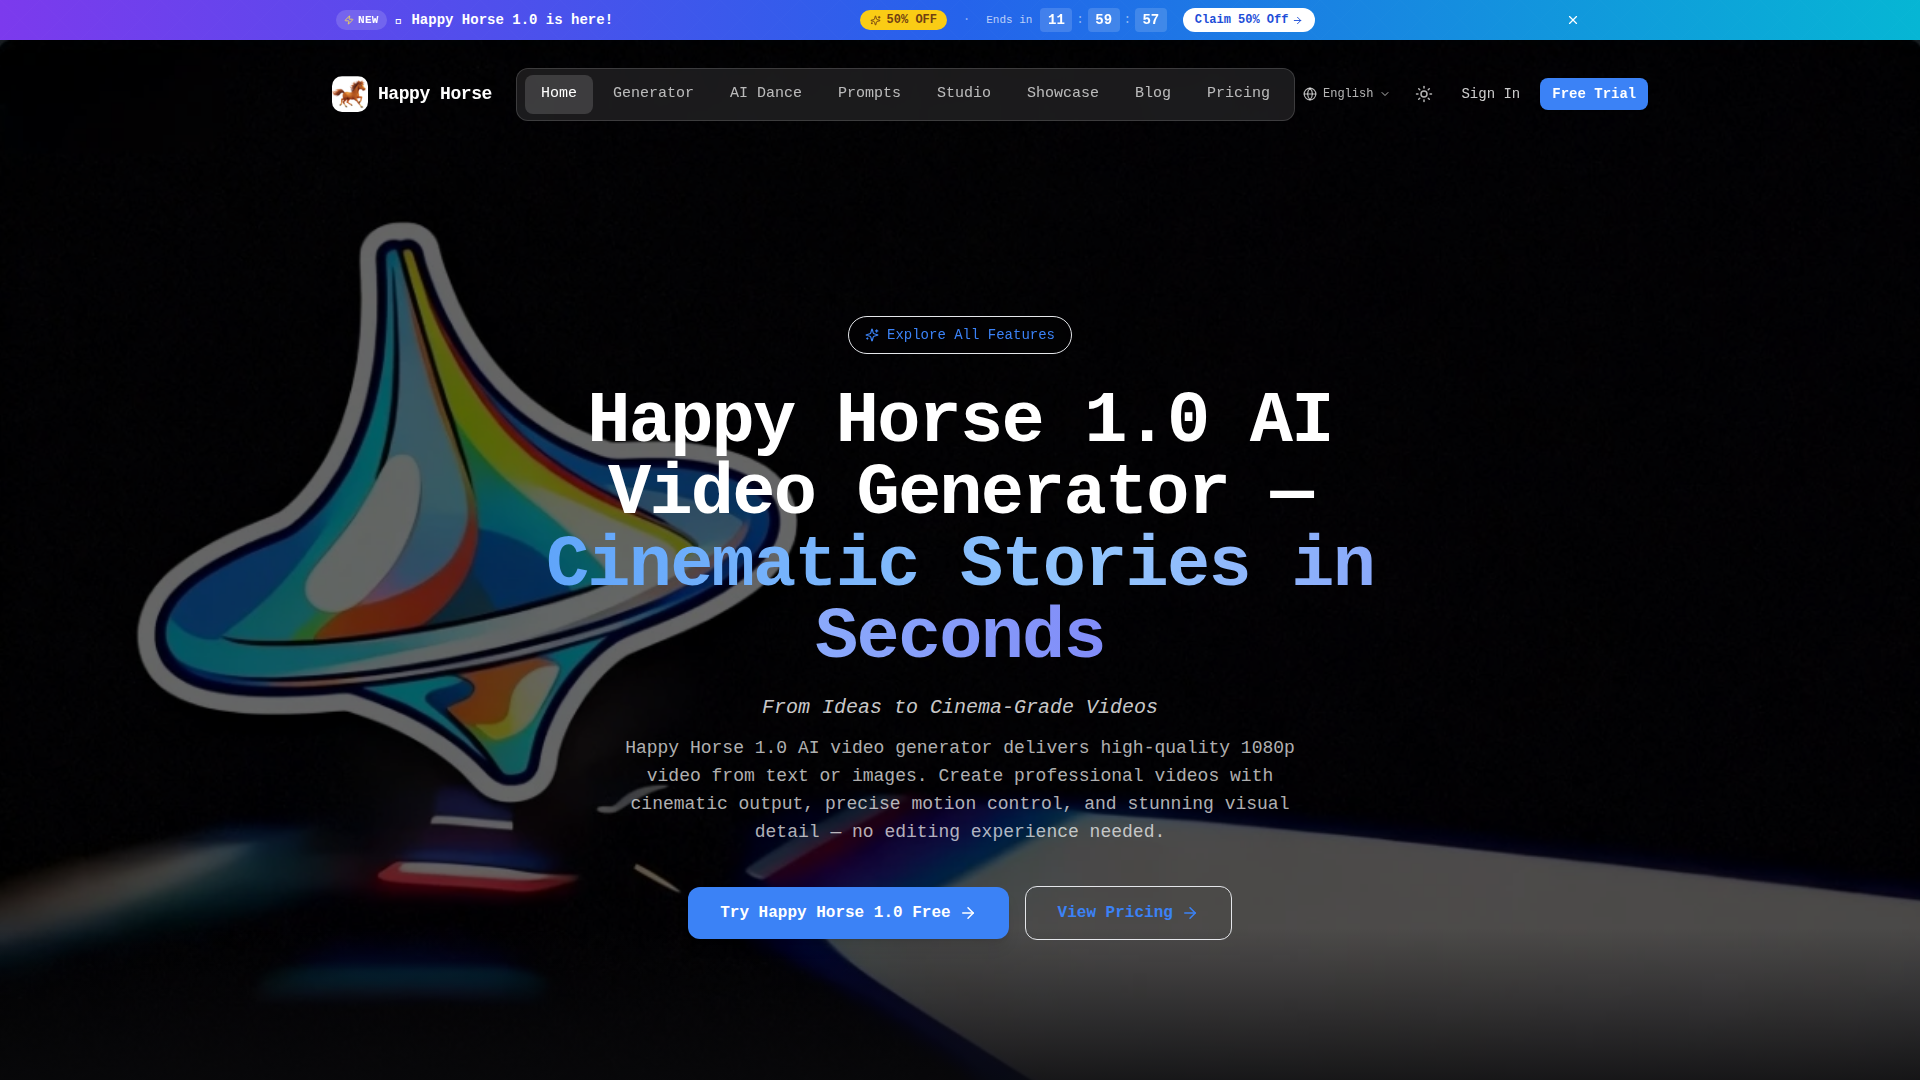The width and height of the screenshot is (1920, 1080).
Task: Click Try Happy Horse 1.0 Free
Action: pyautogui.click(x=848, y=913)
